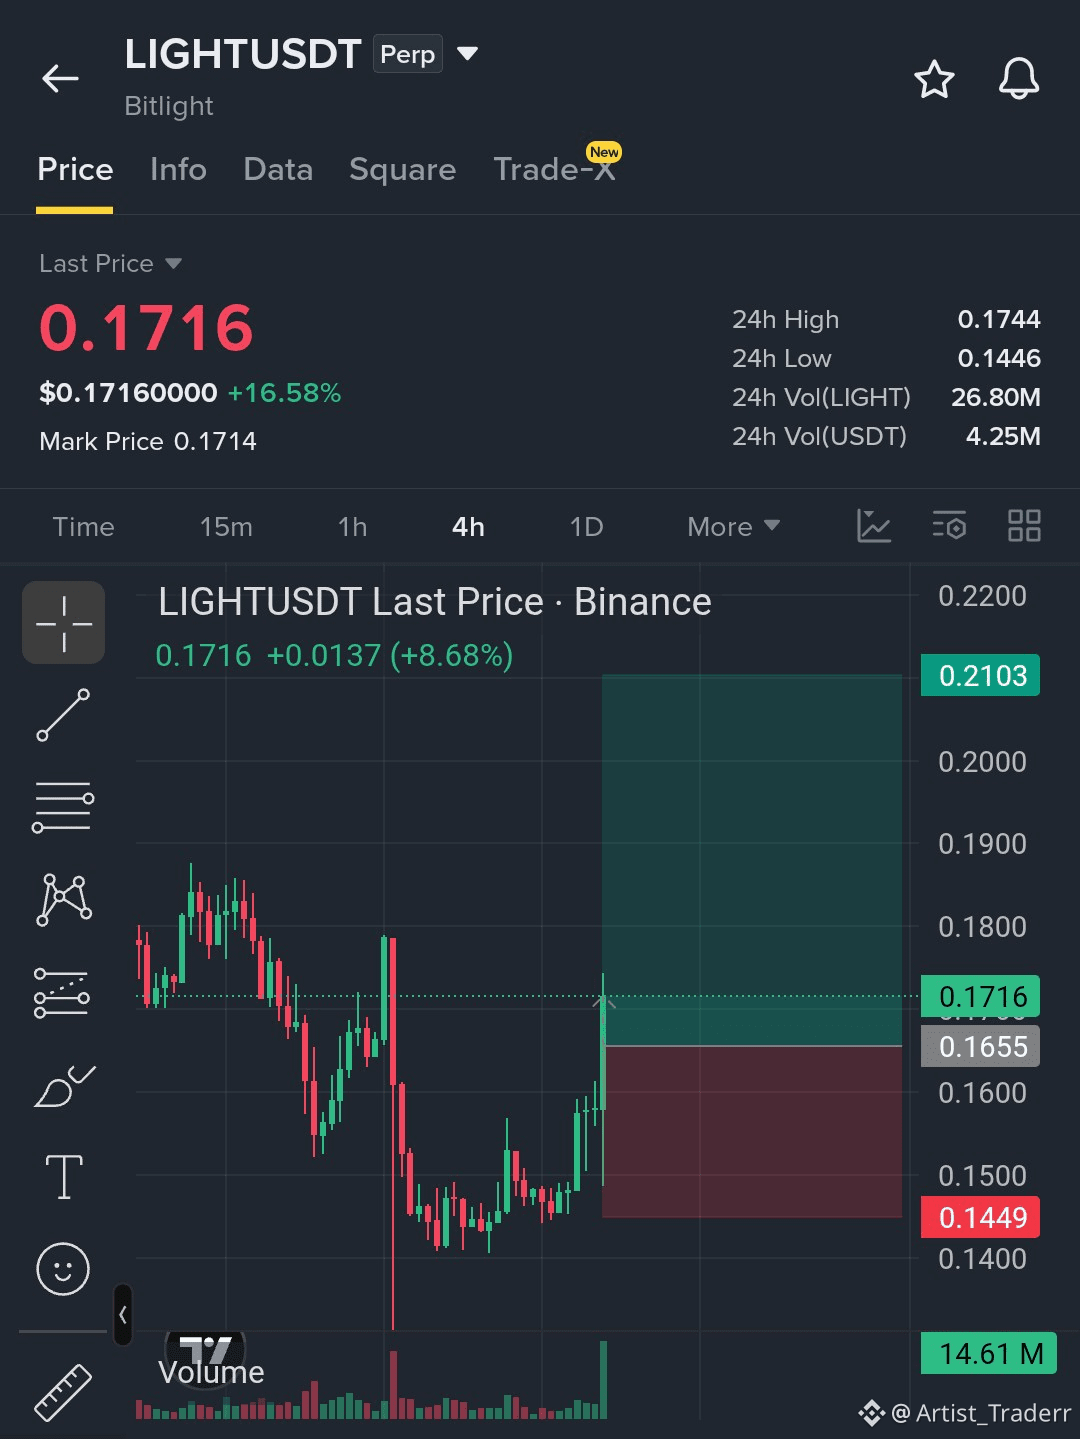
Task: Select the horizontal lines Fibonacci tool
Action: [x=63, y=807]
